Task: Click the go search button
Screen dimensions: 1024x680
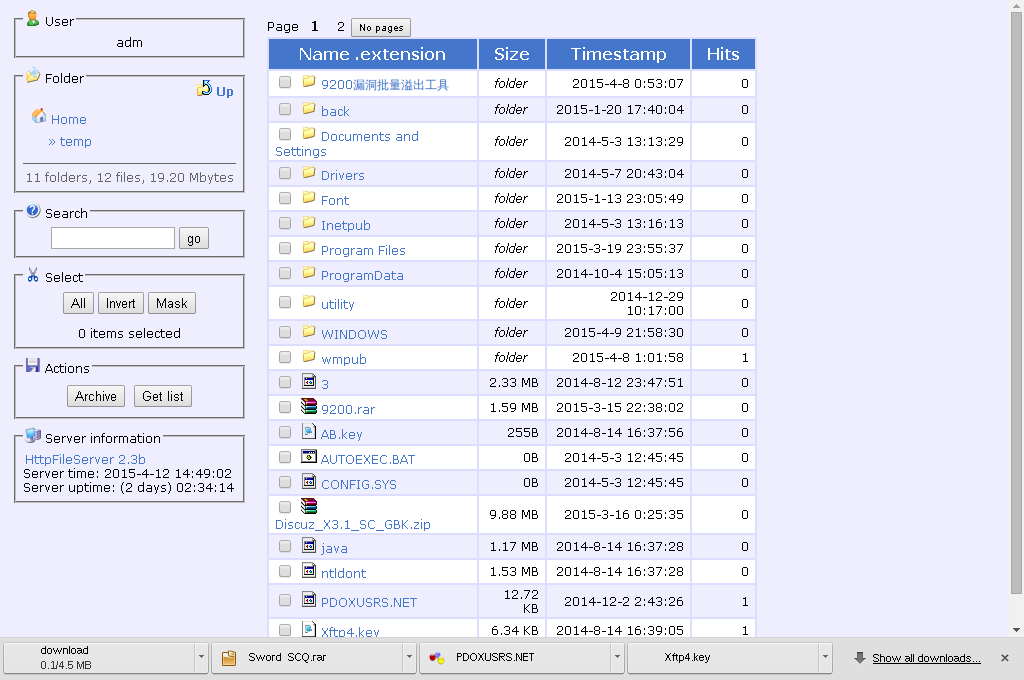Action: 194,238
